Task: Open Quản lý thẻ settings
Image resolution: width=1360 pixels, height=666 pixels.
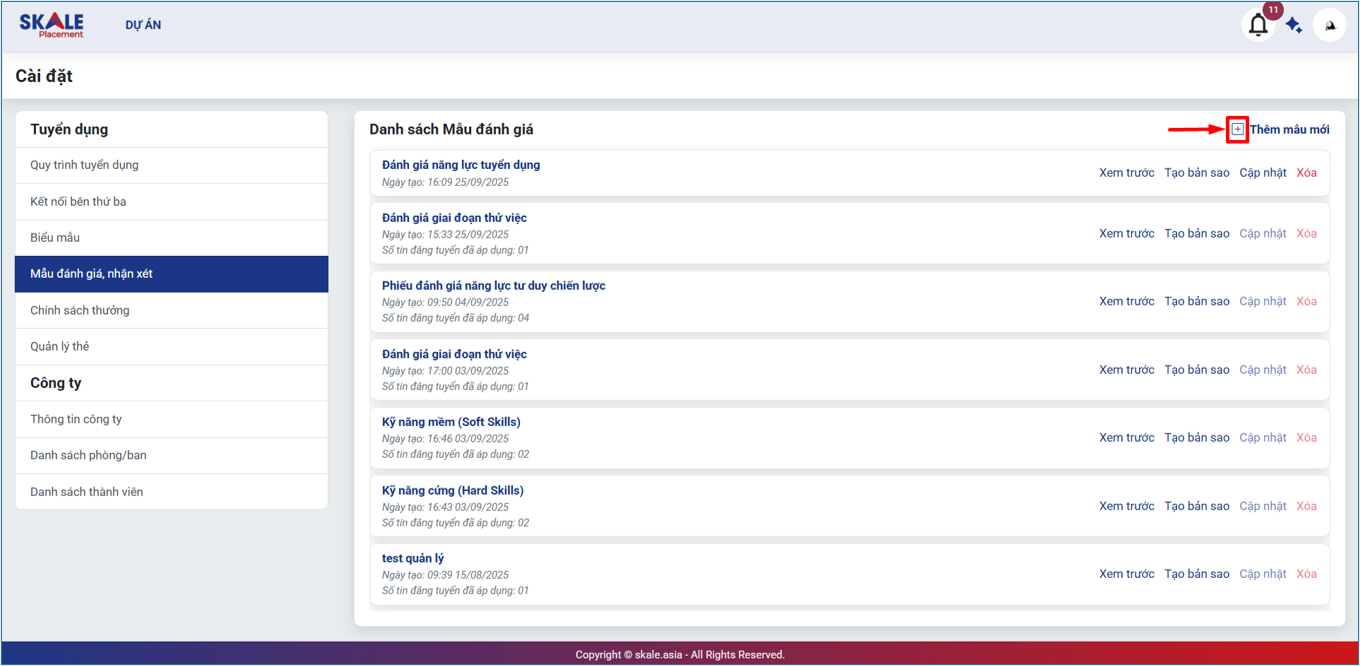Action: click(60, 347)
